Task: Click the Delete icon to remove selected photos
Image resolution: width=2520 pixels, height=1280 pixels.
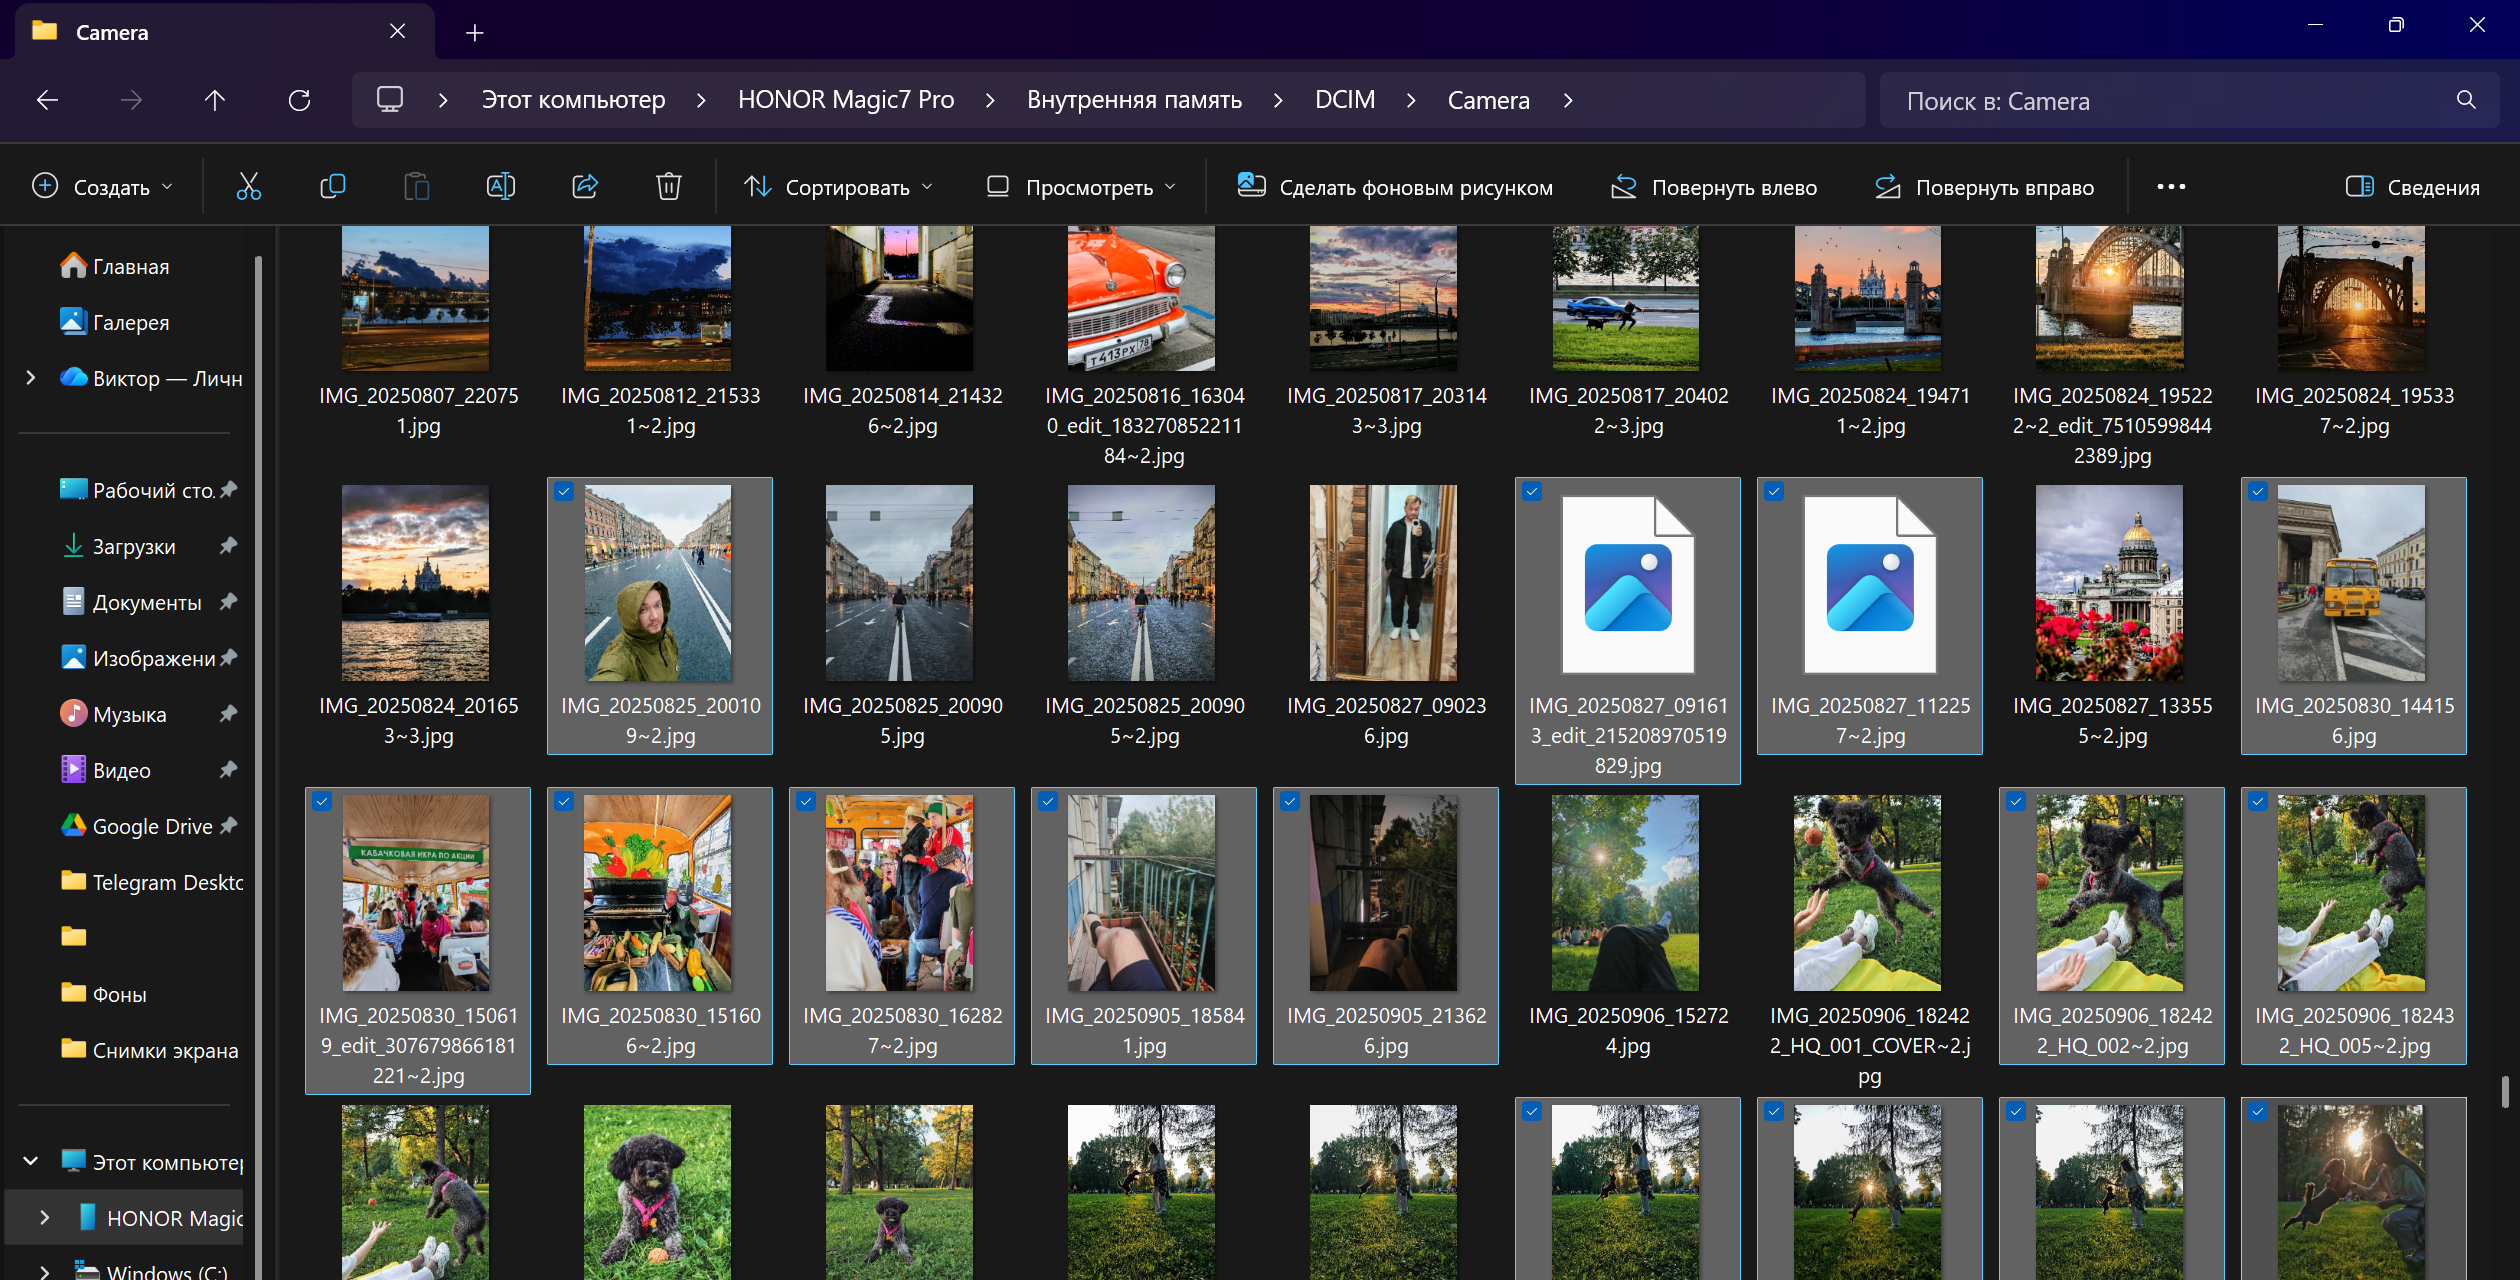Action: coord(669,186)
